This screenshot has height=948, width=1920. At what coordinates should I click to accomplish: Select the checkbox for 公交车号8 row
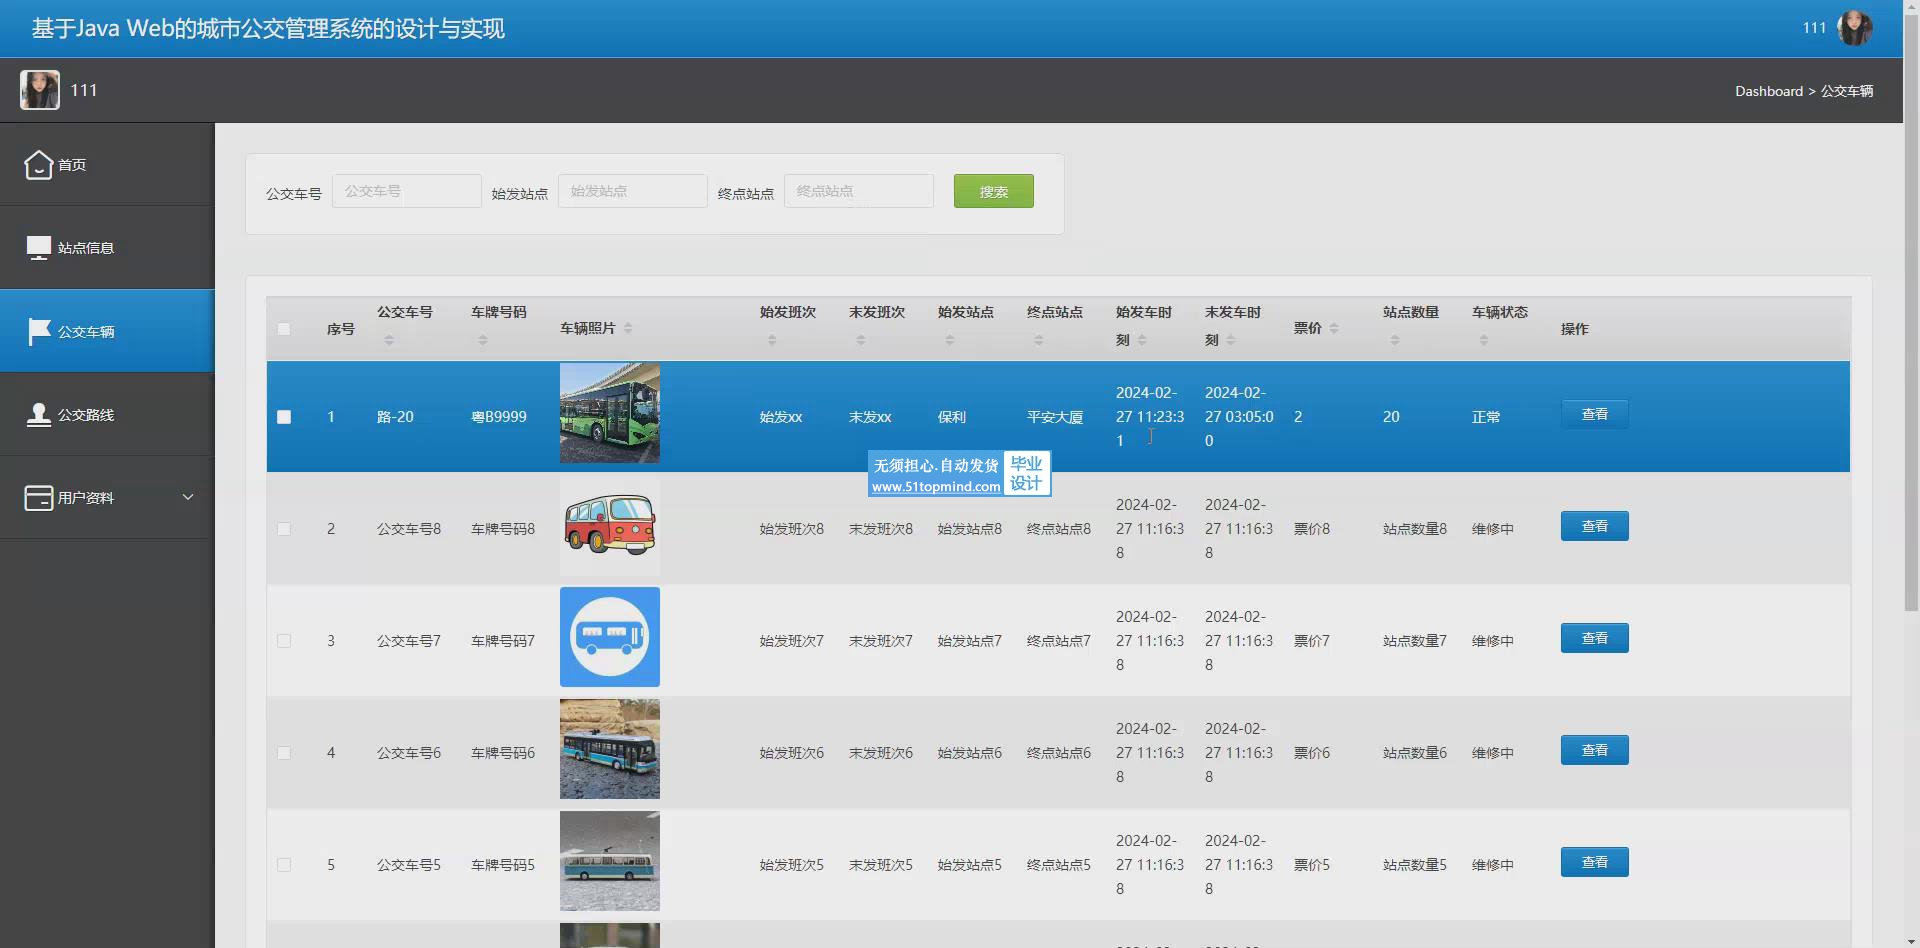pyautogui.click(x=284, y=529)
